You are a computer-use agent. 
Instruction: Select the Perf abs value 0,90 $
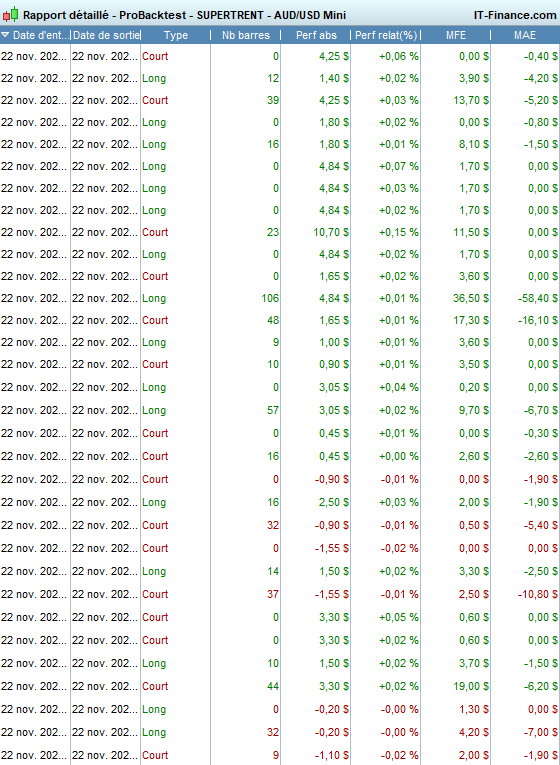334,364
